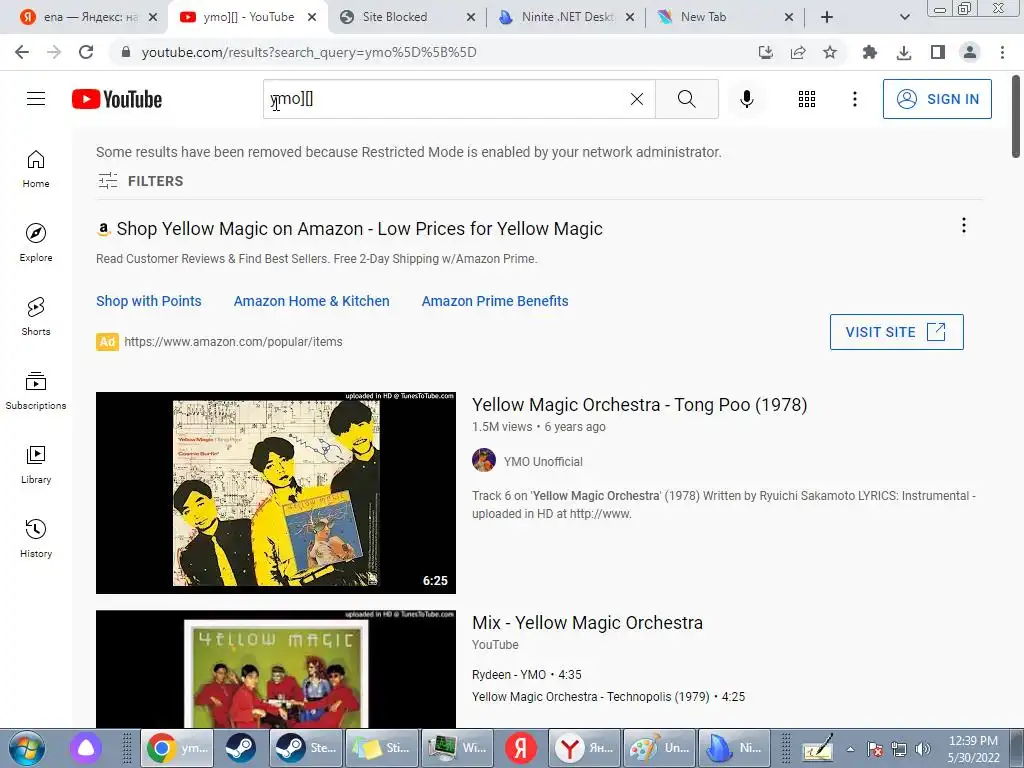This screenshot has height=768, width=1024.
Task: Open Chrome profile avatar
Action: (x=970, y=52)
